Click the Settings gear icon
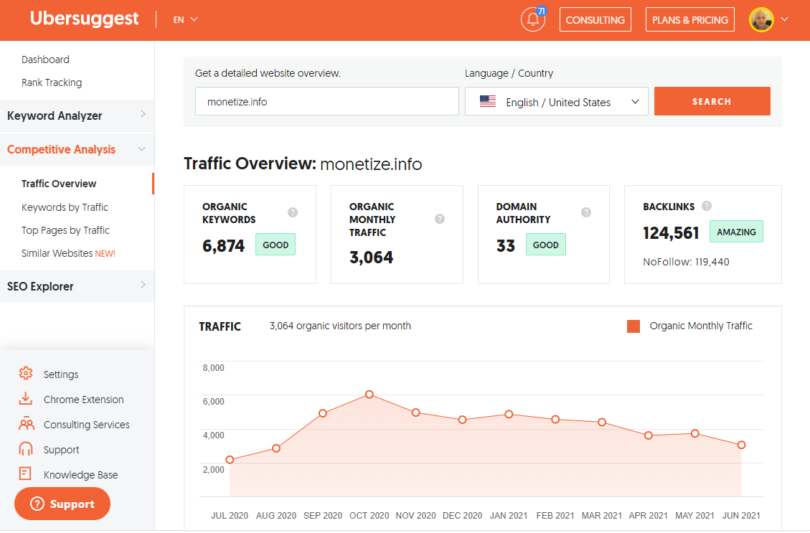This screenshot has width=810, height=533. 26,373
